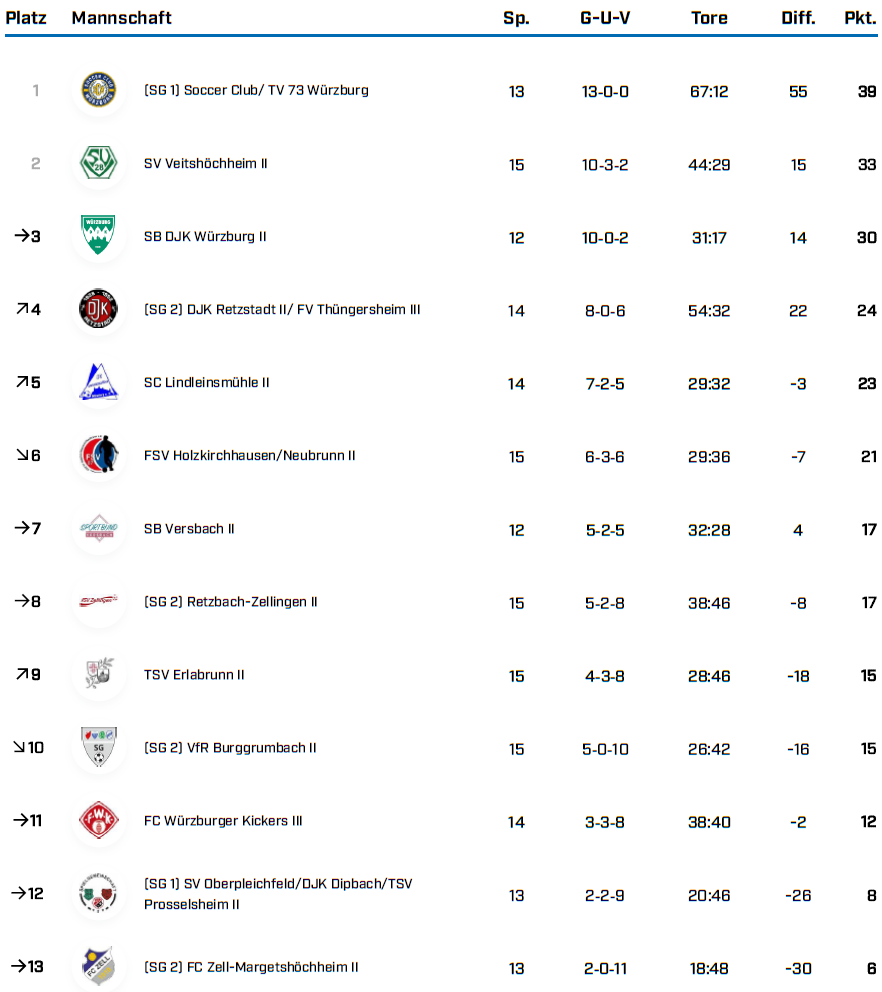
Task: Click the FC Zell-Margetshöchheim II crest
Action: 99,967
